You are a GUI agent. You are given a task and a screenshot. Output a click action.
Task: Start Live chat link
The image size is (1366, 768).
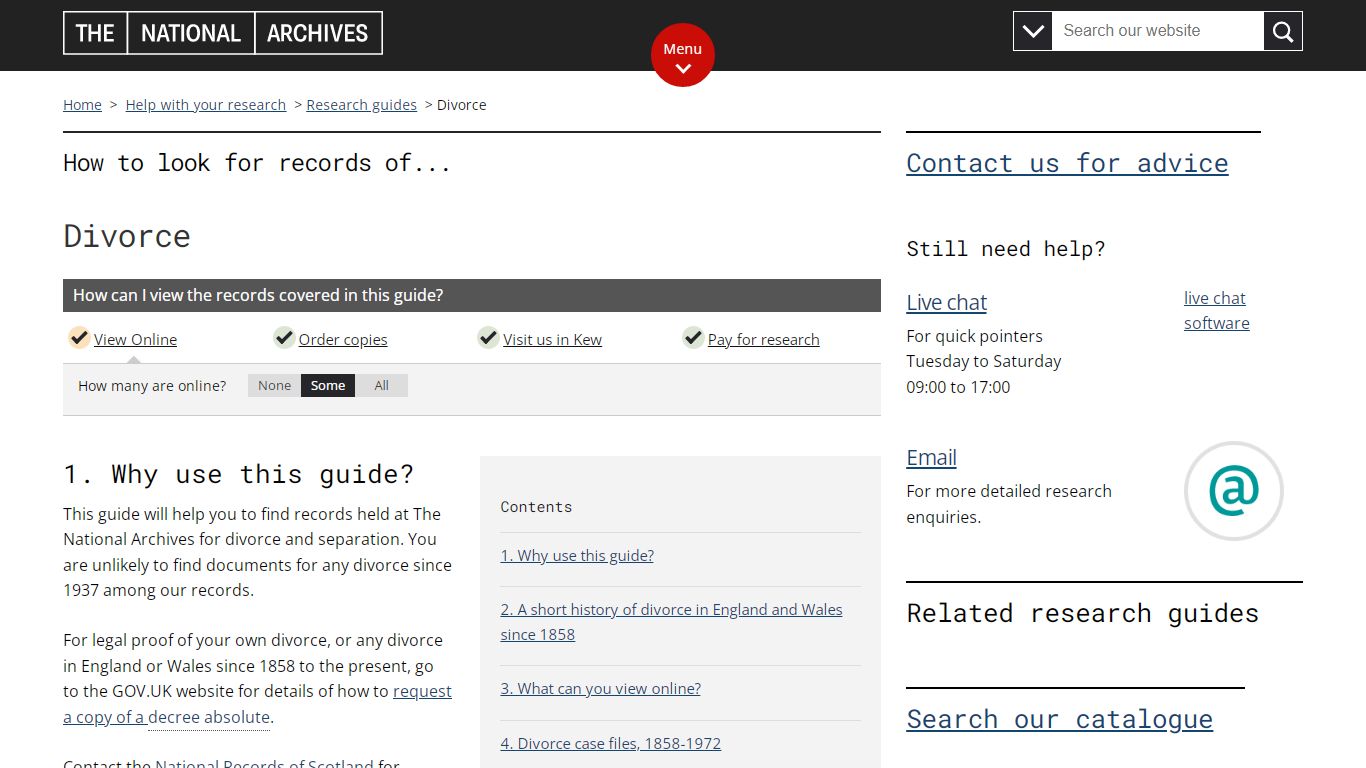point(946,302)
